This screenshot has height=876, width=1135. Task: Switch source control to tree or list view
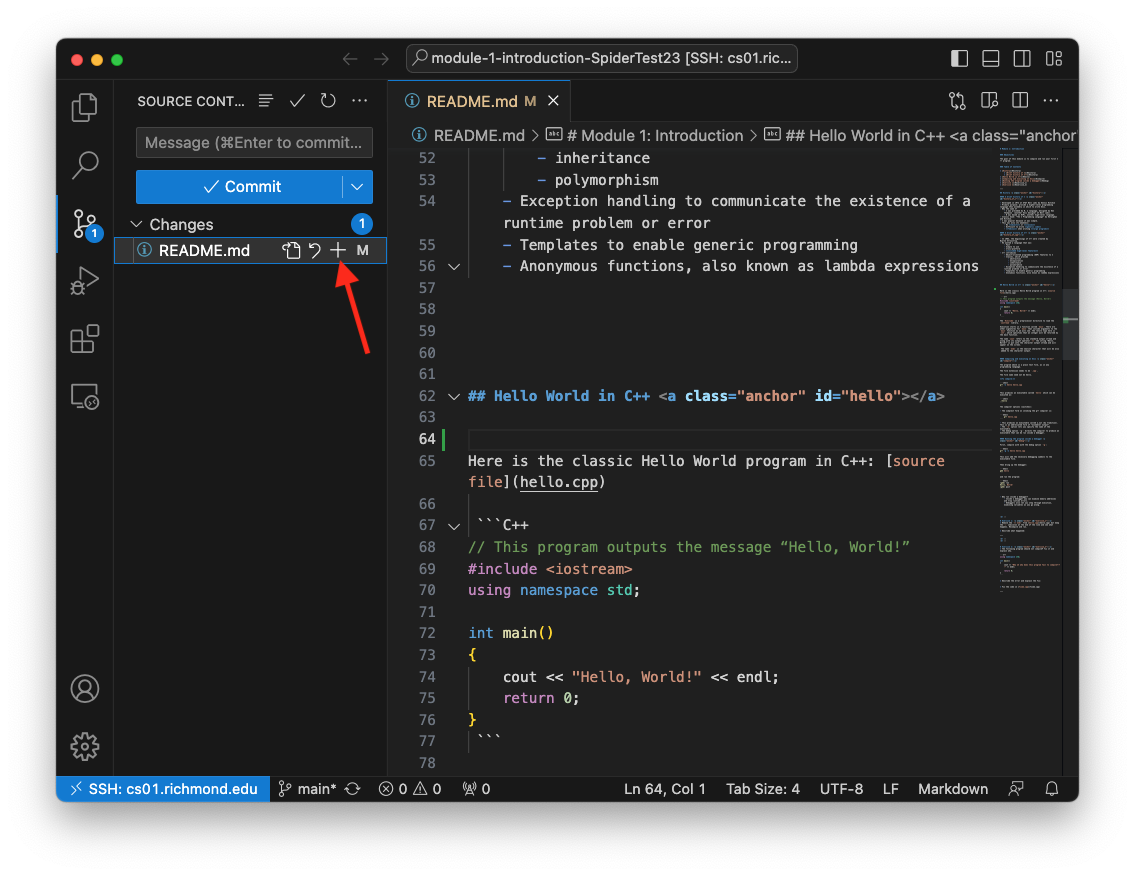coord(266,101)
